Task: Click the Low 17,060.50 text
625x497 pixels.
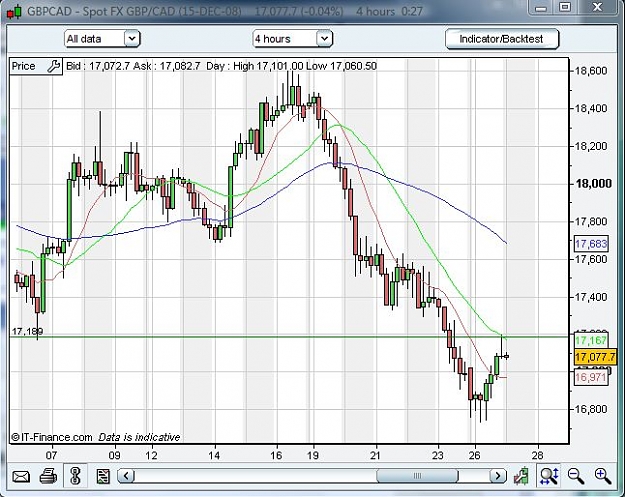Action: click(341, 66)
